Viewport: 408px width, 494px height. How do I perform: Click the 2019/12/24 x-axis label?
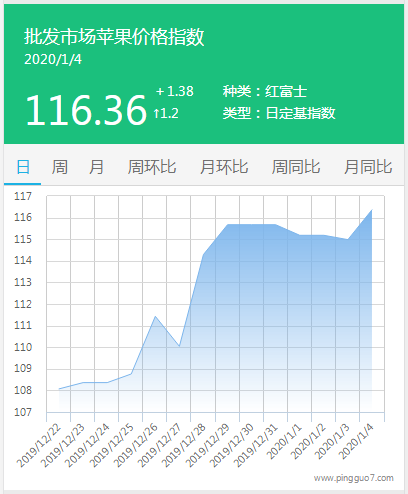pyautogui.click(x=87, y=445)
